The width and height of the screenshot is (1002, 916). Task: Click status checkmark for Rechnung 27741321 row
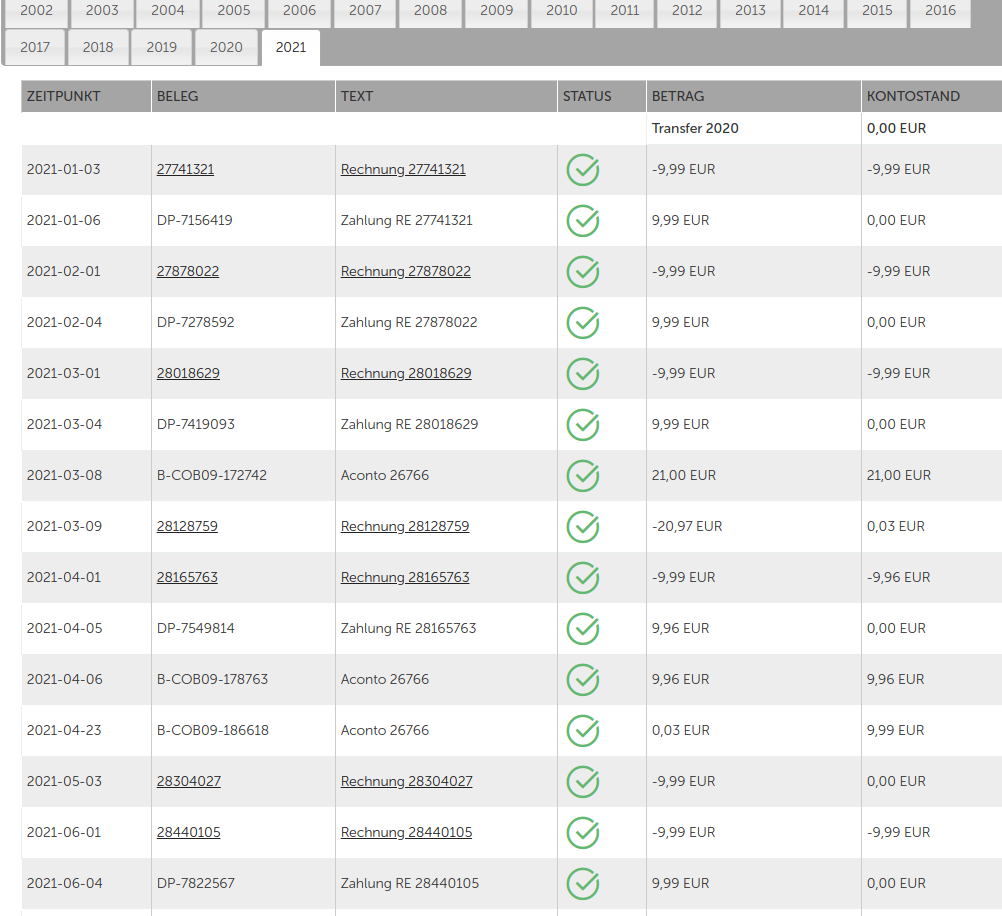[x=583, y=170]
